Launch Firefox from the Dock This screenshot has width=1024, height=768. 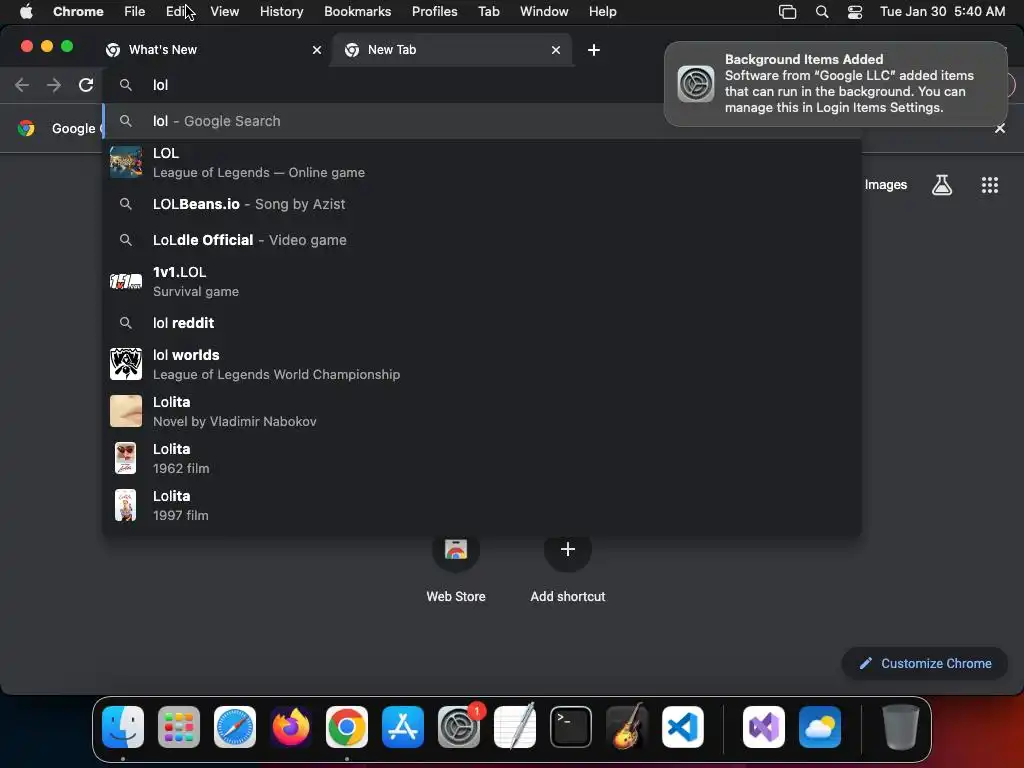coord(291,727)
